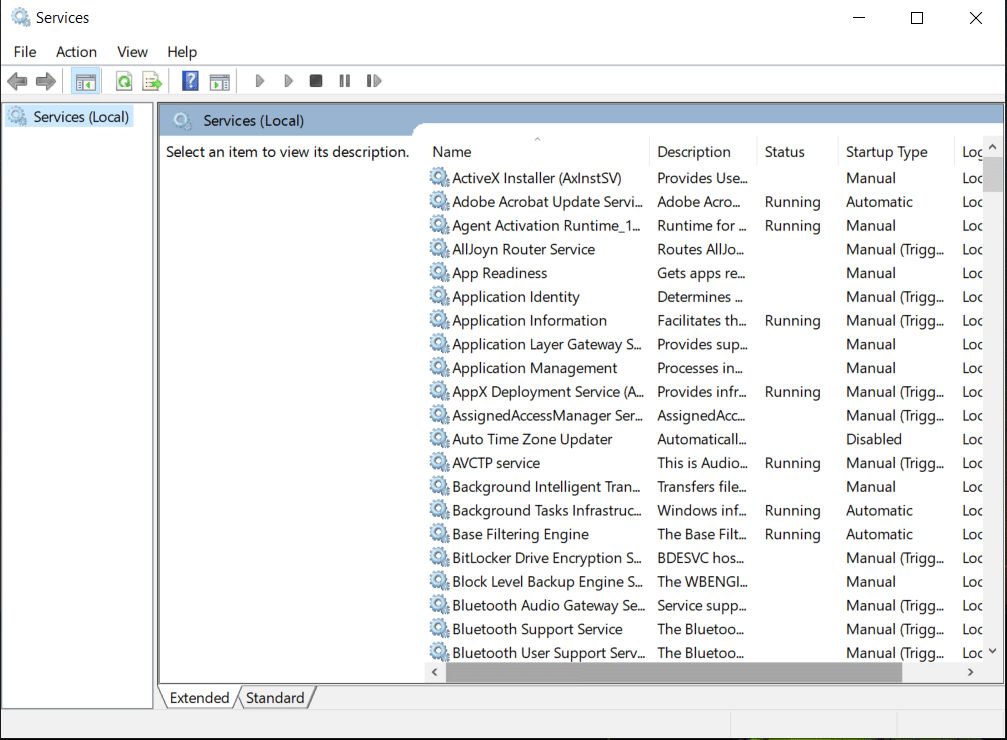Click the second Start Service play icon
The image size is (1007, 740).
pos(288,81)
